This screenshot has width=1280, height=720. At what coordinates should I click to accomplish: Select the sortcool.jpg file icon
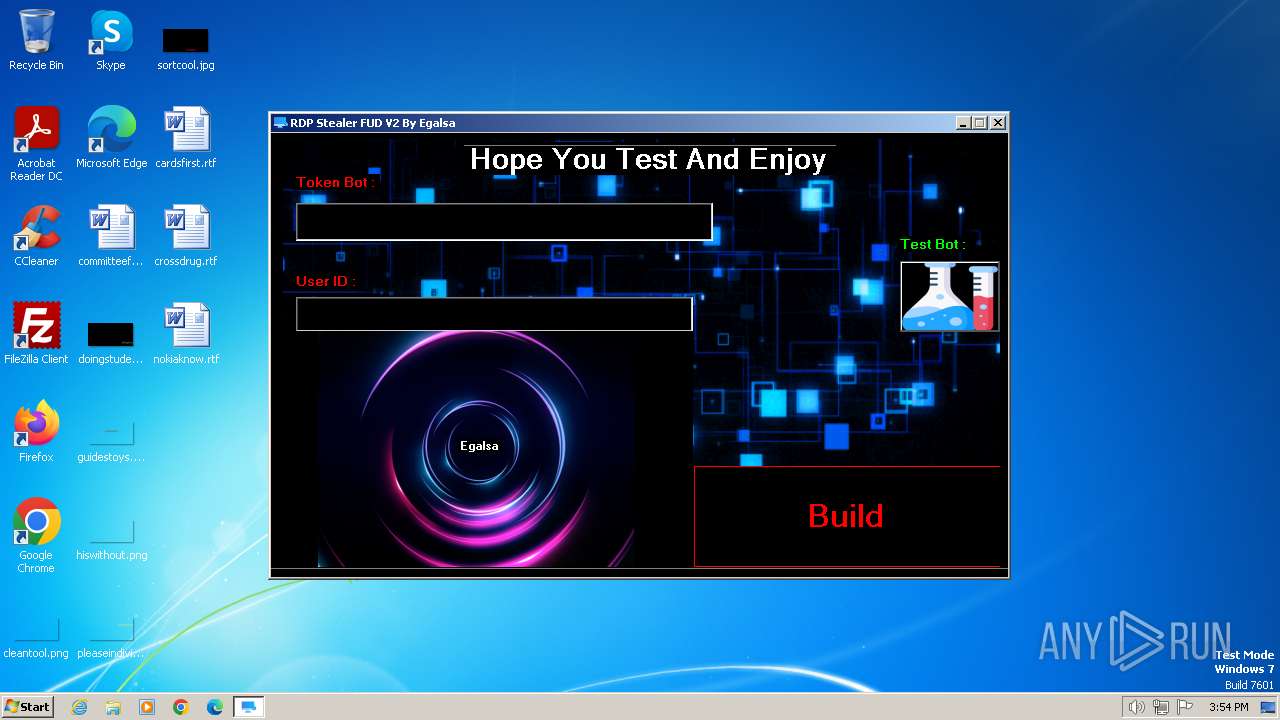[186, 47]
